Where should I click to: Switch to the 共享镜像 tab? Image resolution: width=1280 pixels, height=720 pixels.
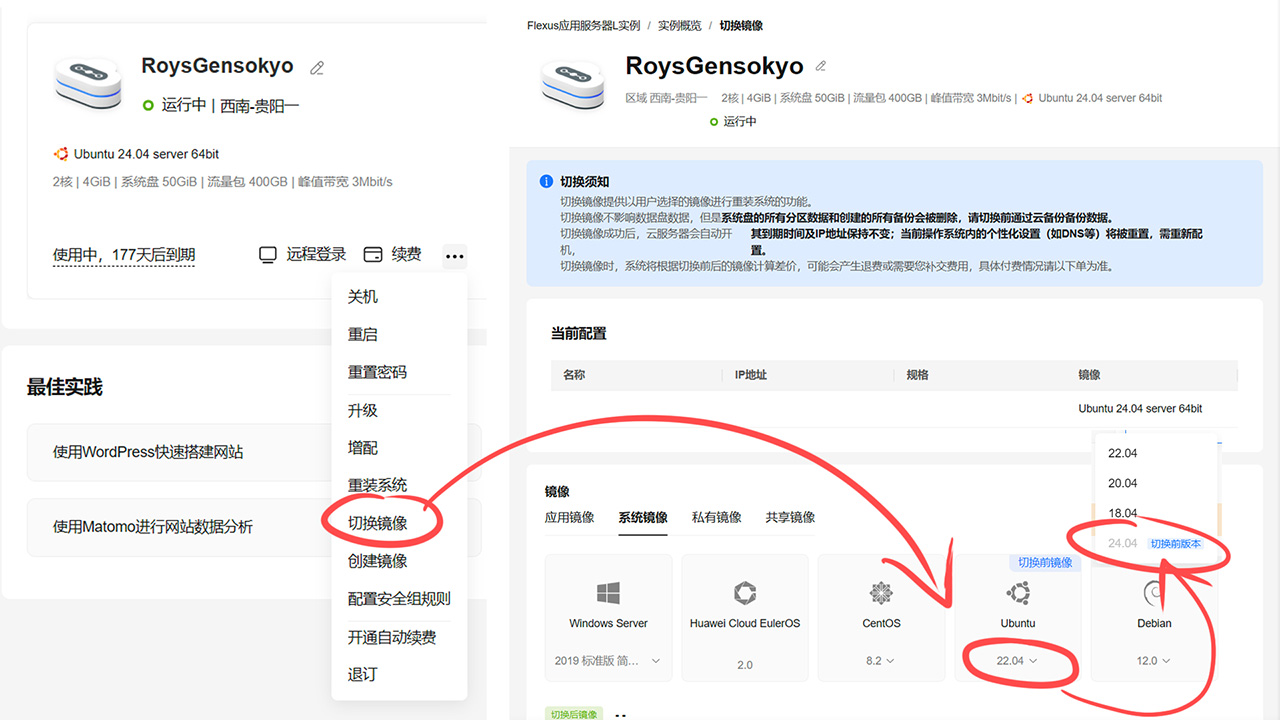click(x=790, y=517)
